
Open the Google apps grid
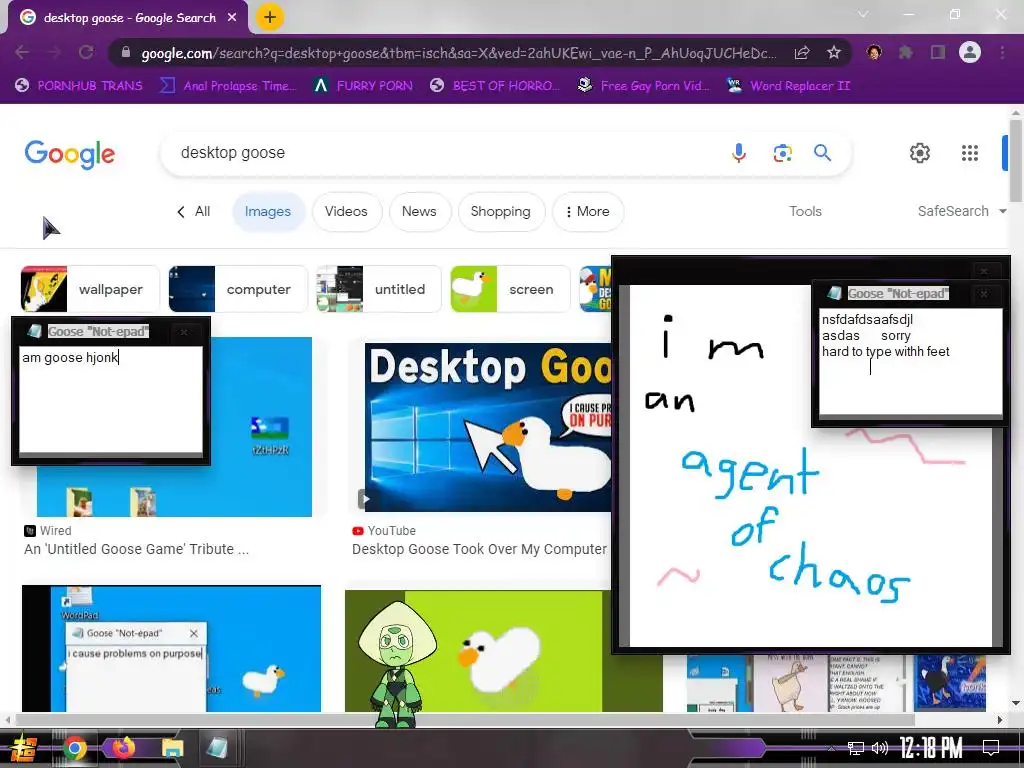point(970,153)
